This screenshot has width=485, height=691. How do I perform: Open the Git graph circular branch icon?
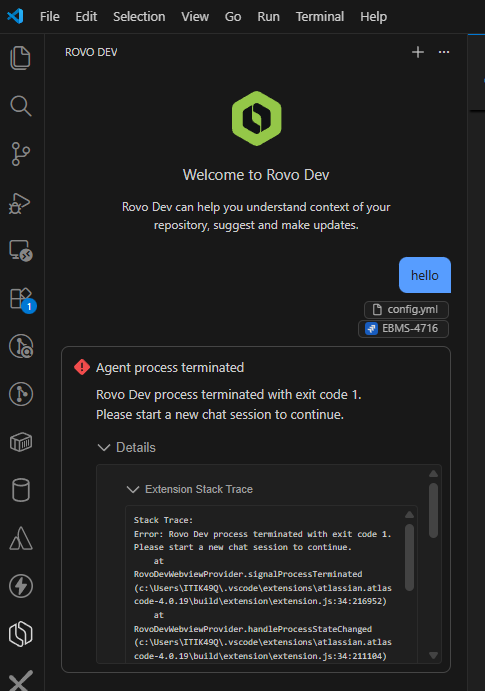[21, 394]
